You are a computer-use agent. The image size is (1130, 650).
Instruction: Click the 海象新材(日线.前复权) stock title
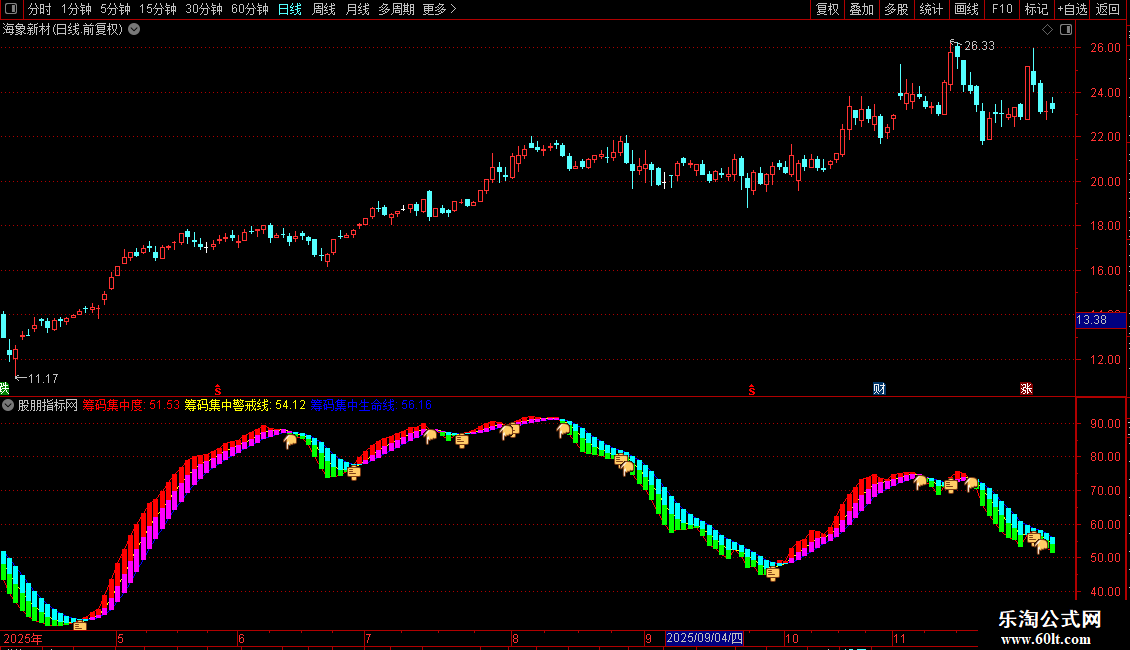[63, 30]
